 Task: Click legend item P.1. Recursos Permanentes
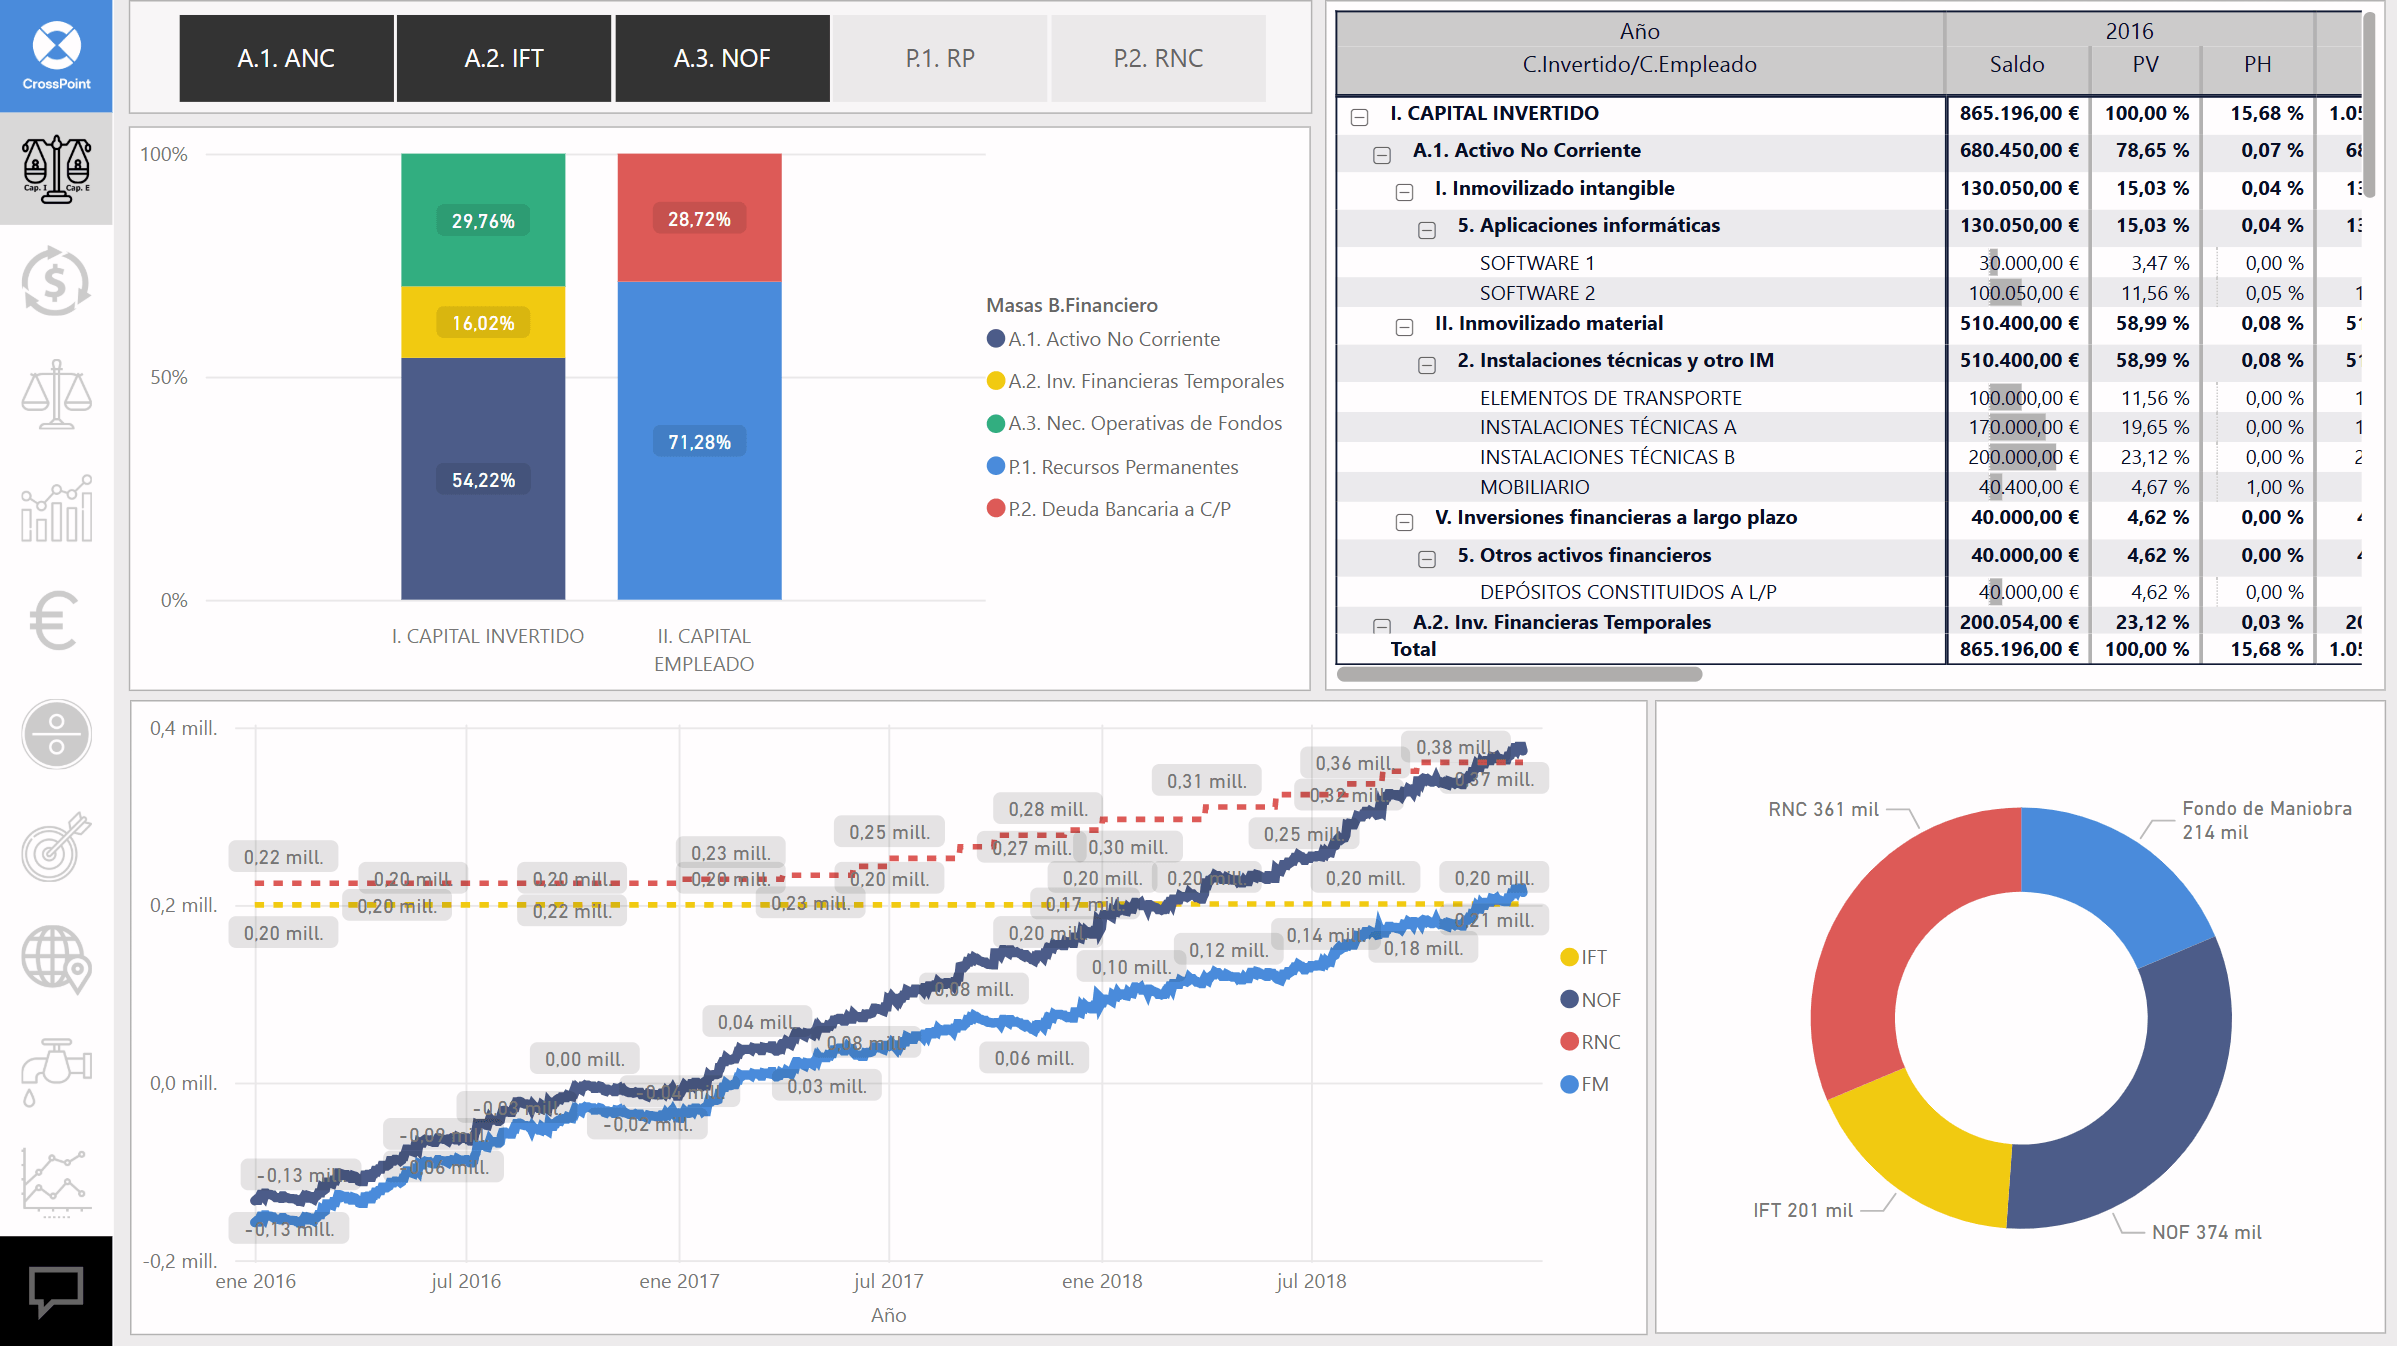pos(1112,467)
